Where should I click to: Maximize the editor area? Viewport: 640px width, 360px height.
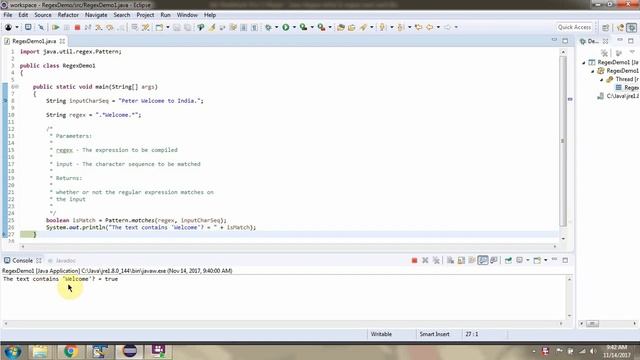(x=565, y=41)
